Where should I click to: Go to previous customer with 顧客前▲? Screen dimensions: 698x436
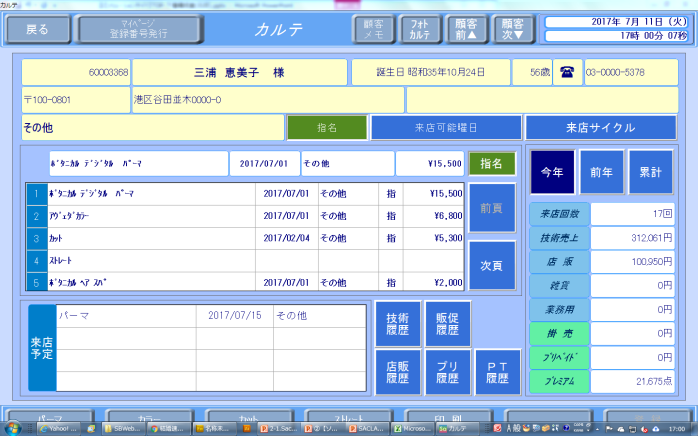click(466, 29)
